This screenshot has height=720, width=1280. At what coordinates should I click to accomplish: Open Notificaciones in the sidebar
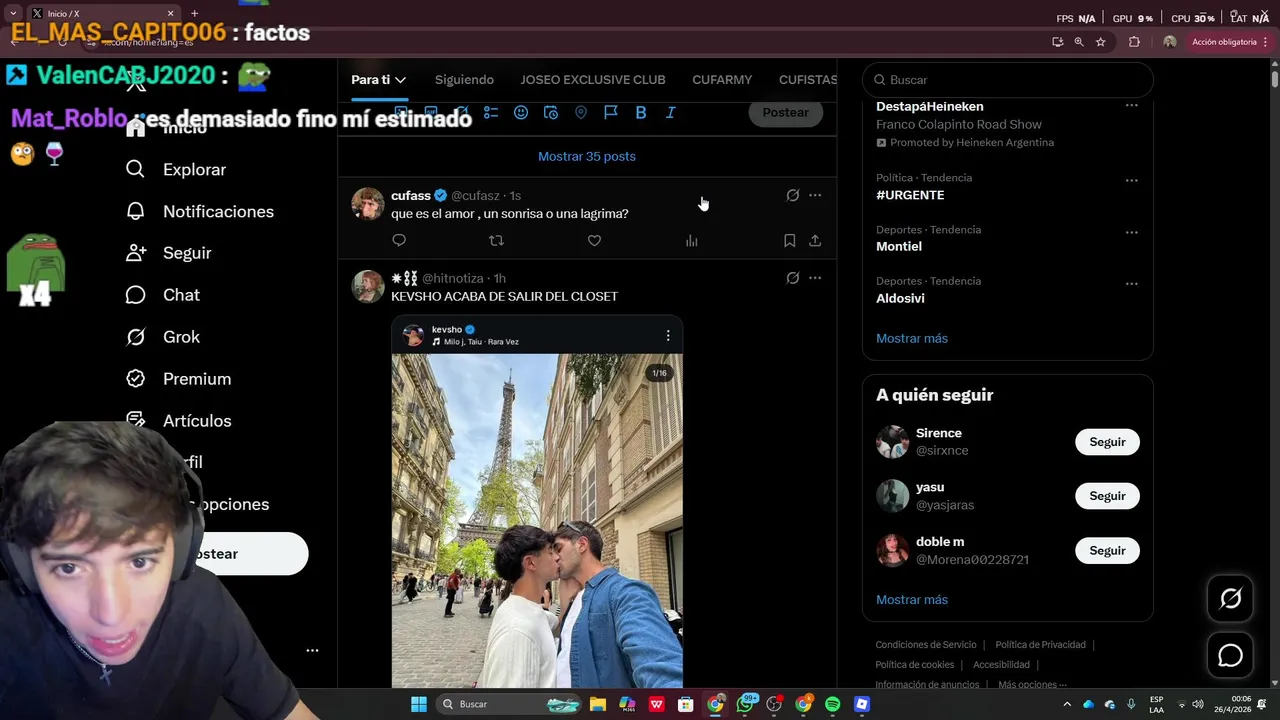pos(200,212)
